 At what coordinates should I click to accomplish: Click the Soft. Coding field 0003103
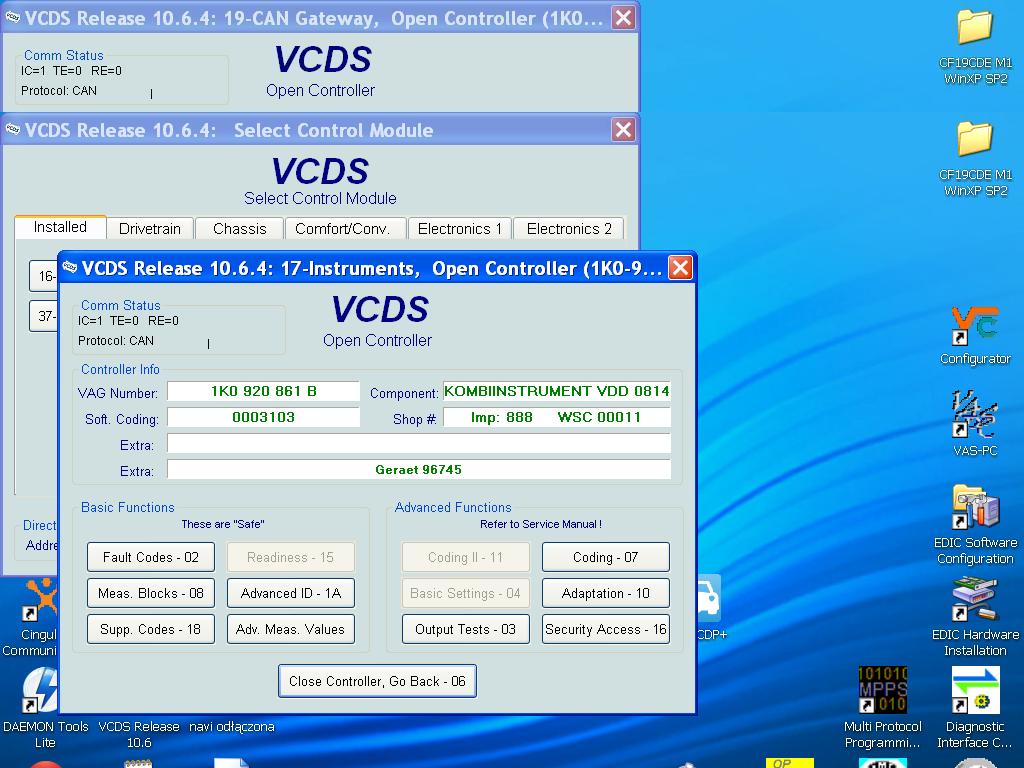click(x=263, y=417)
